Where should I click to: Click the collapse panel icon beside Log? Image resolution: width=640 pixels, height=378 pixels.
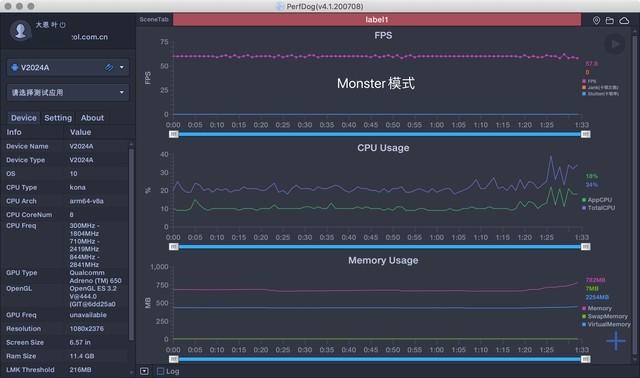[144, 371]
